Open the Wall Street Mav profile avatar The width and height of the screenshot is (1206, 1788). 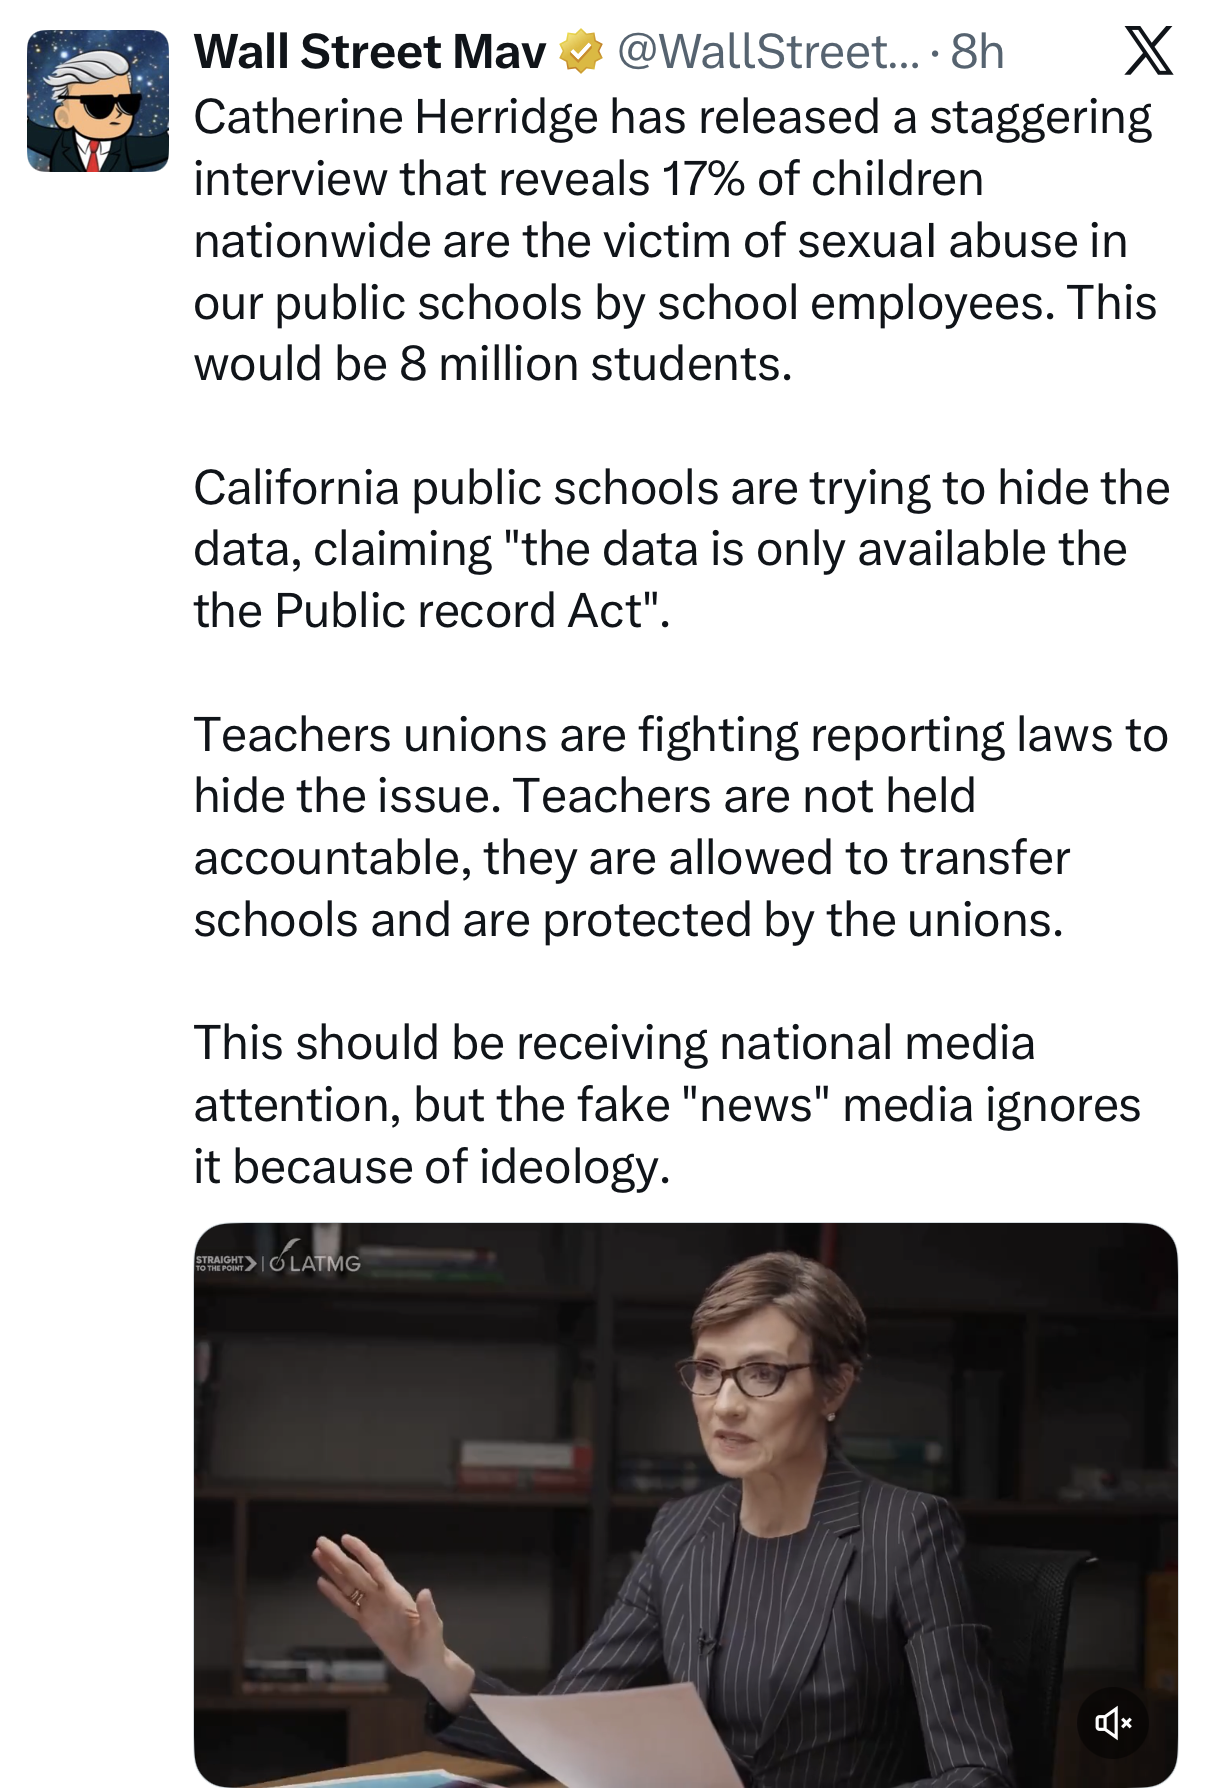pos(98,101)
